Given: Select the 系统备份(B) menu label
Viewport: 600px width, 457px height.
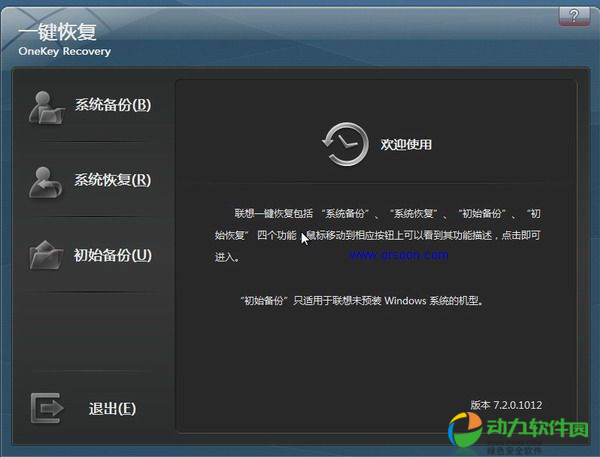Looking at the screenshot, I should [x=113, y=105].
